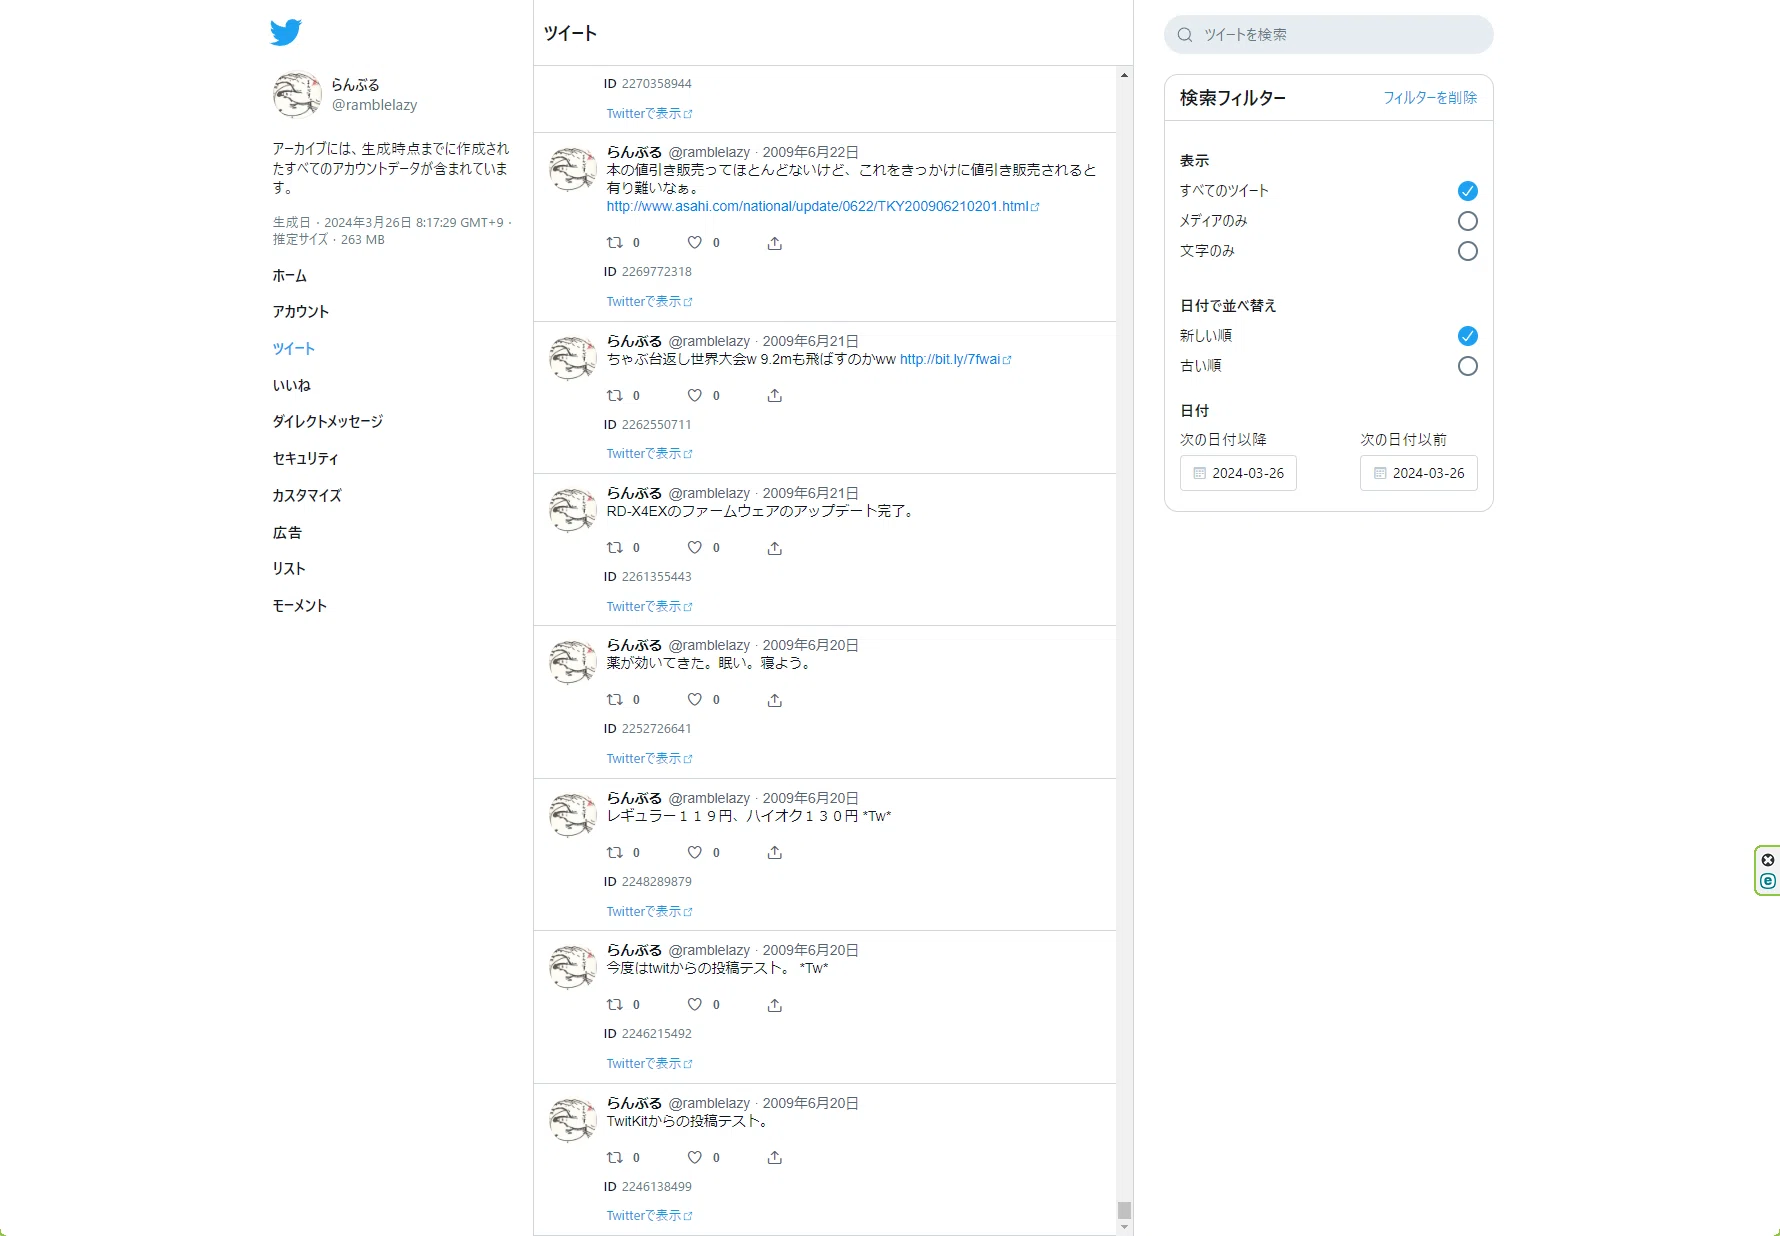1780x1236 pixels.
Task: Click the tweet list scrollbar up arrow
Action: (x=1124, y=75)
